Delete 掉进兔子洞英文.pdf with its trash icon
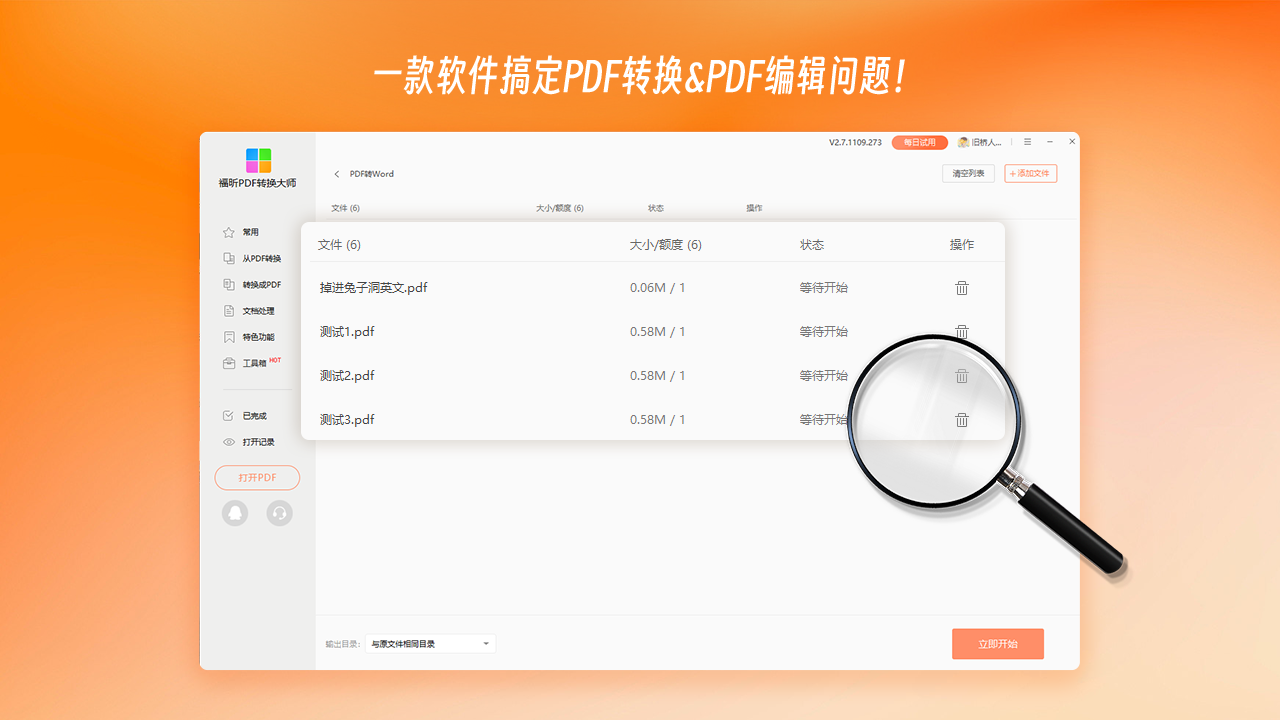1280x720 pixels. coord(962,288)
